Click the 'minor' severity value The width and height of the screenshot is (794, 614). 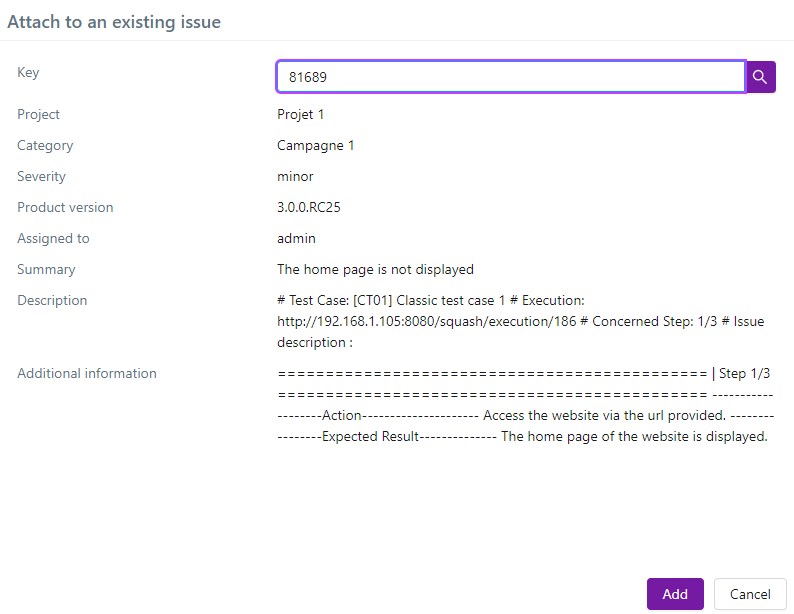[295, 176]
